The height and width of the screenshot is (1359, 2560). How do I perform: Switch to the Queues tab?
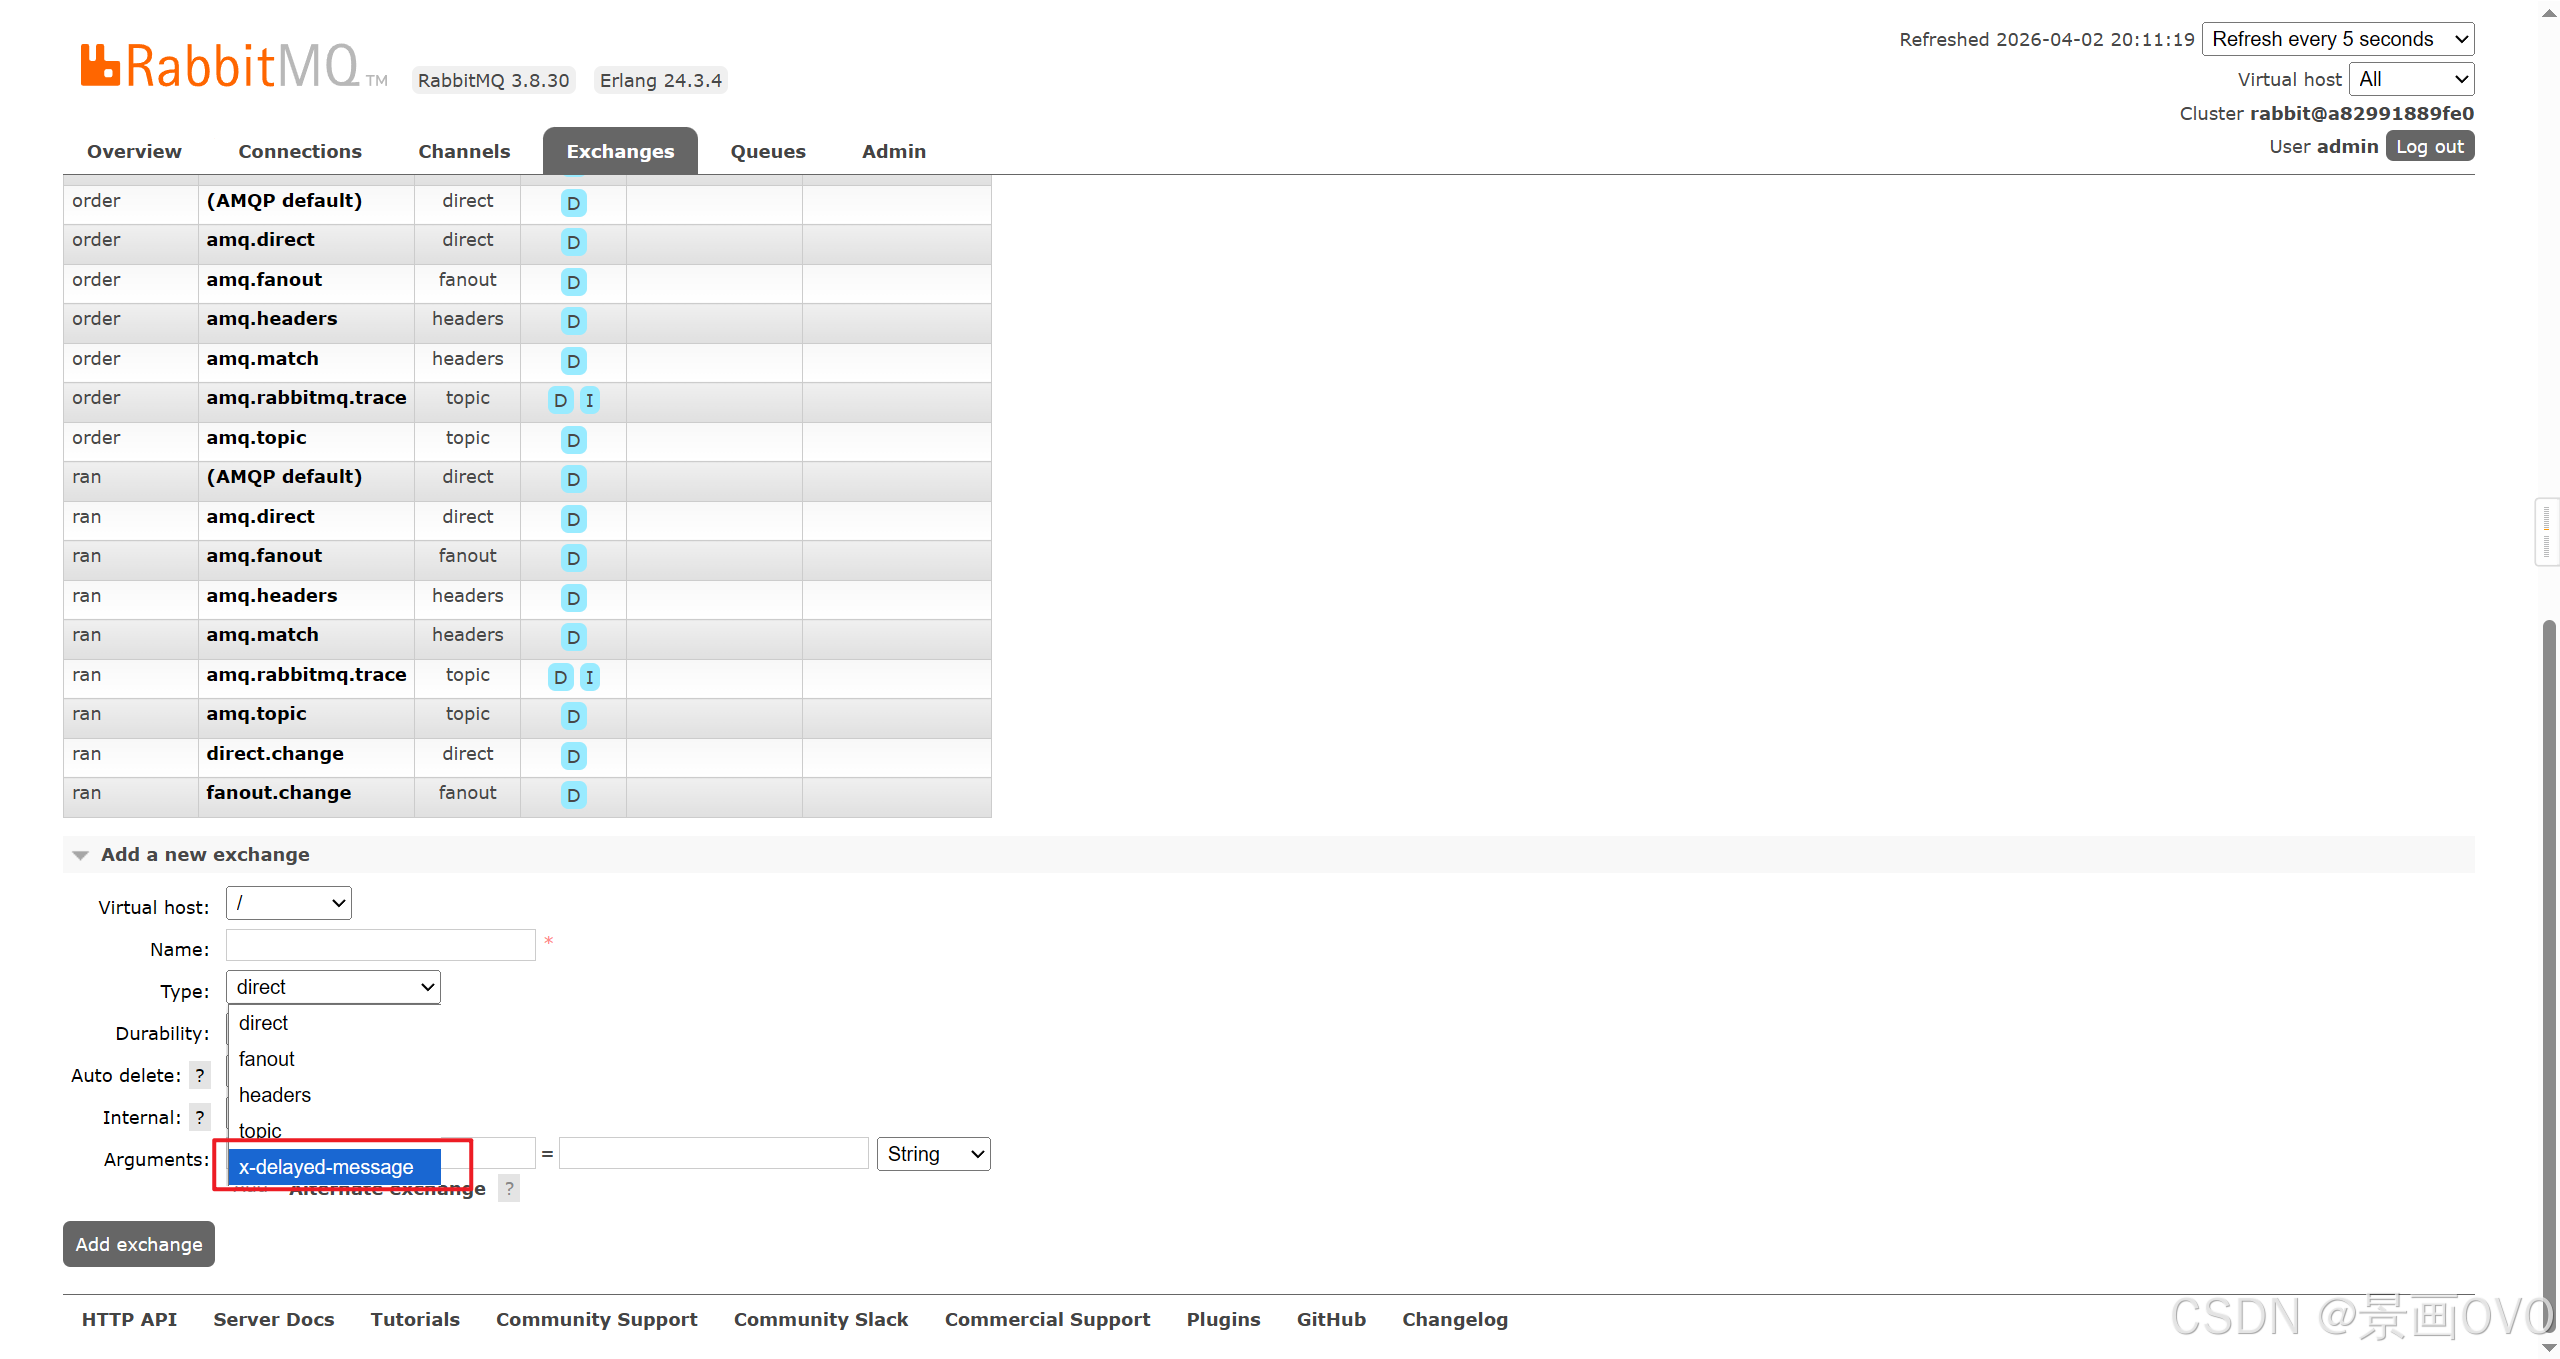[767, 151]
